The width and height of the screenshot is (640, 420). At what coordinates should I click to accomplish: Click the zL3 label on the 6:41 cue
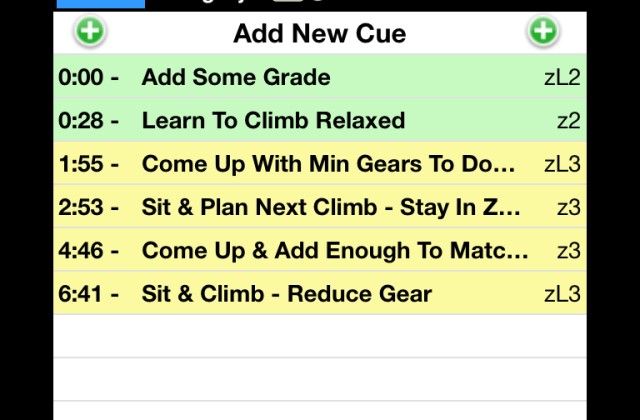562,294
